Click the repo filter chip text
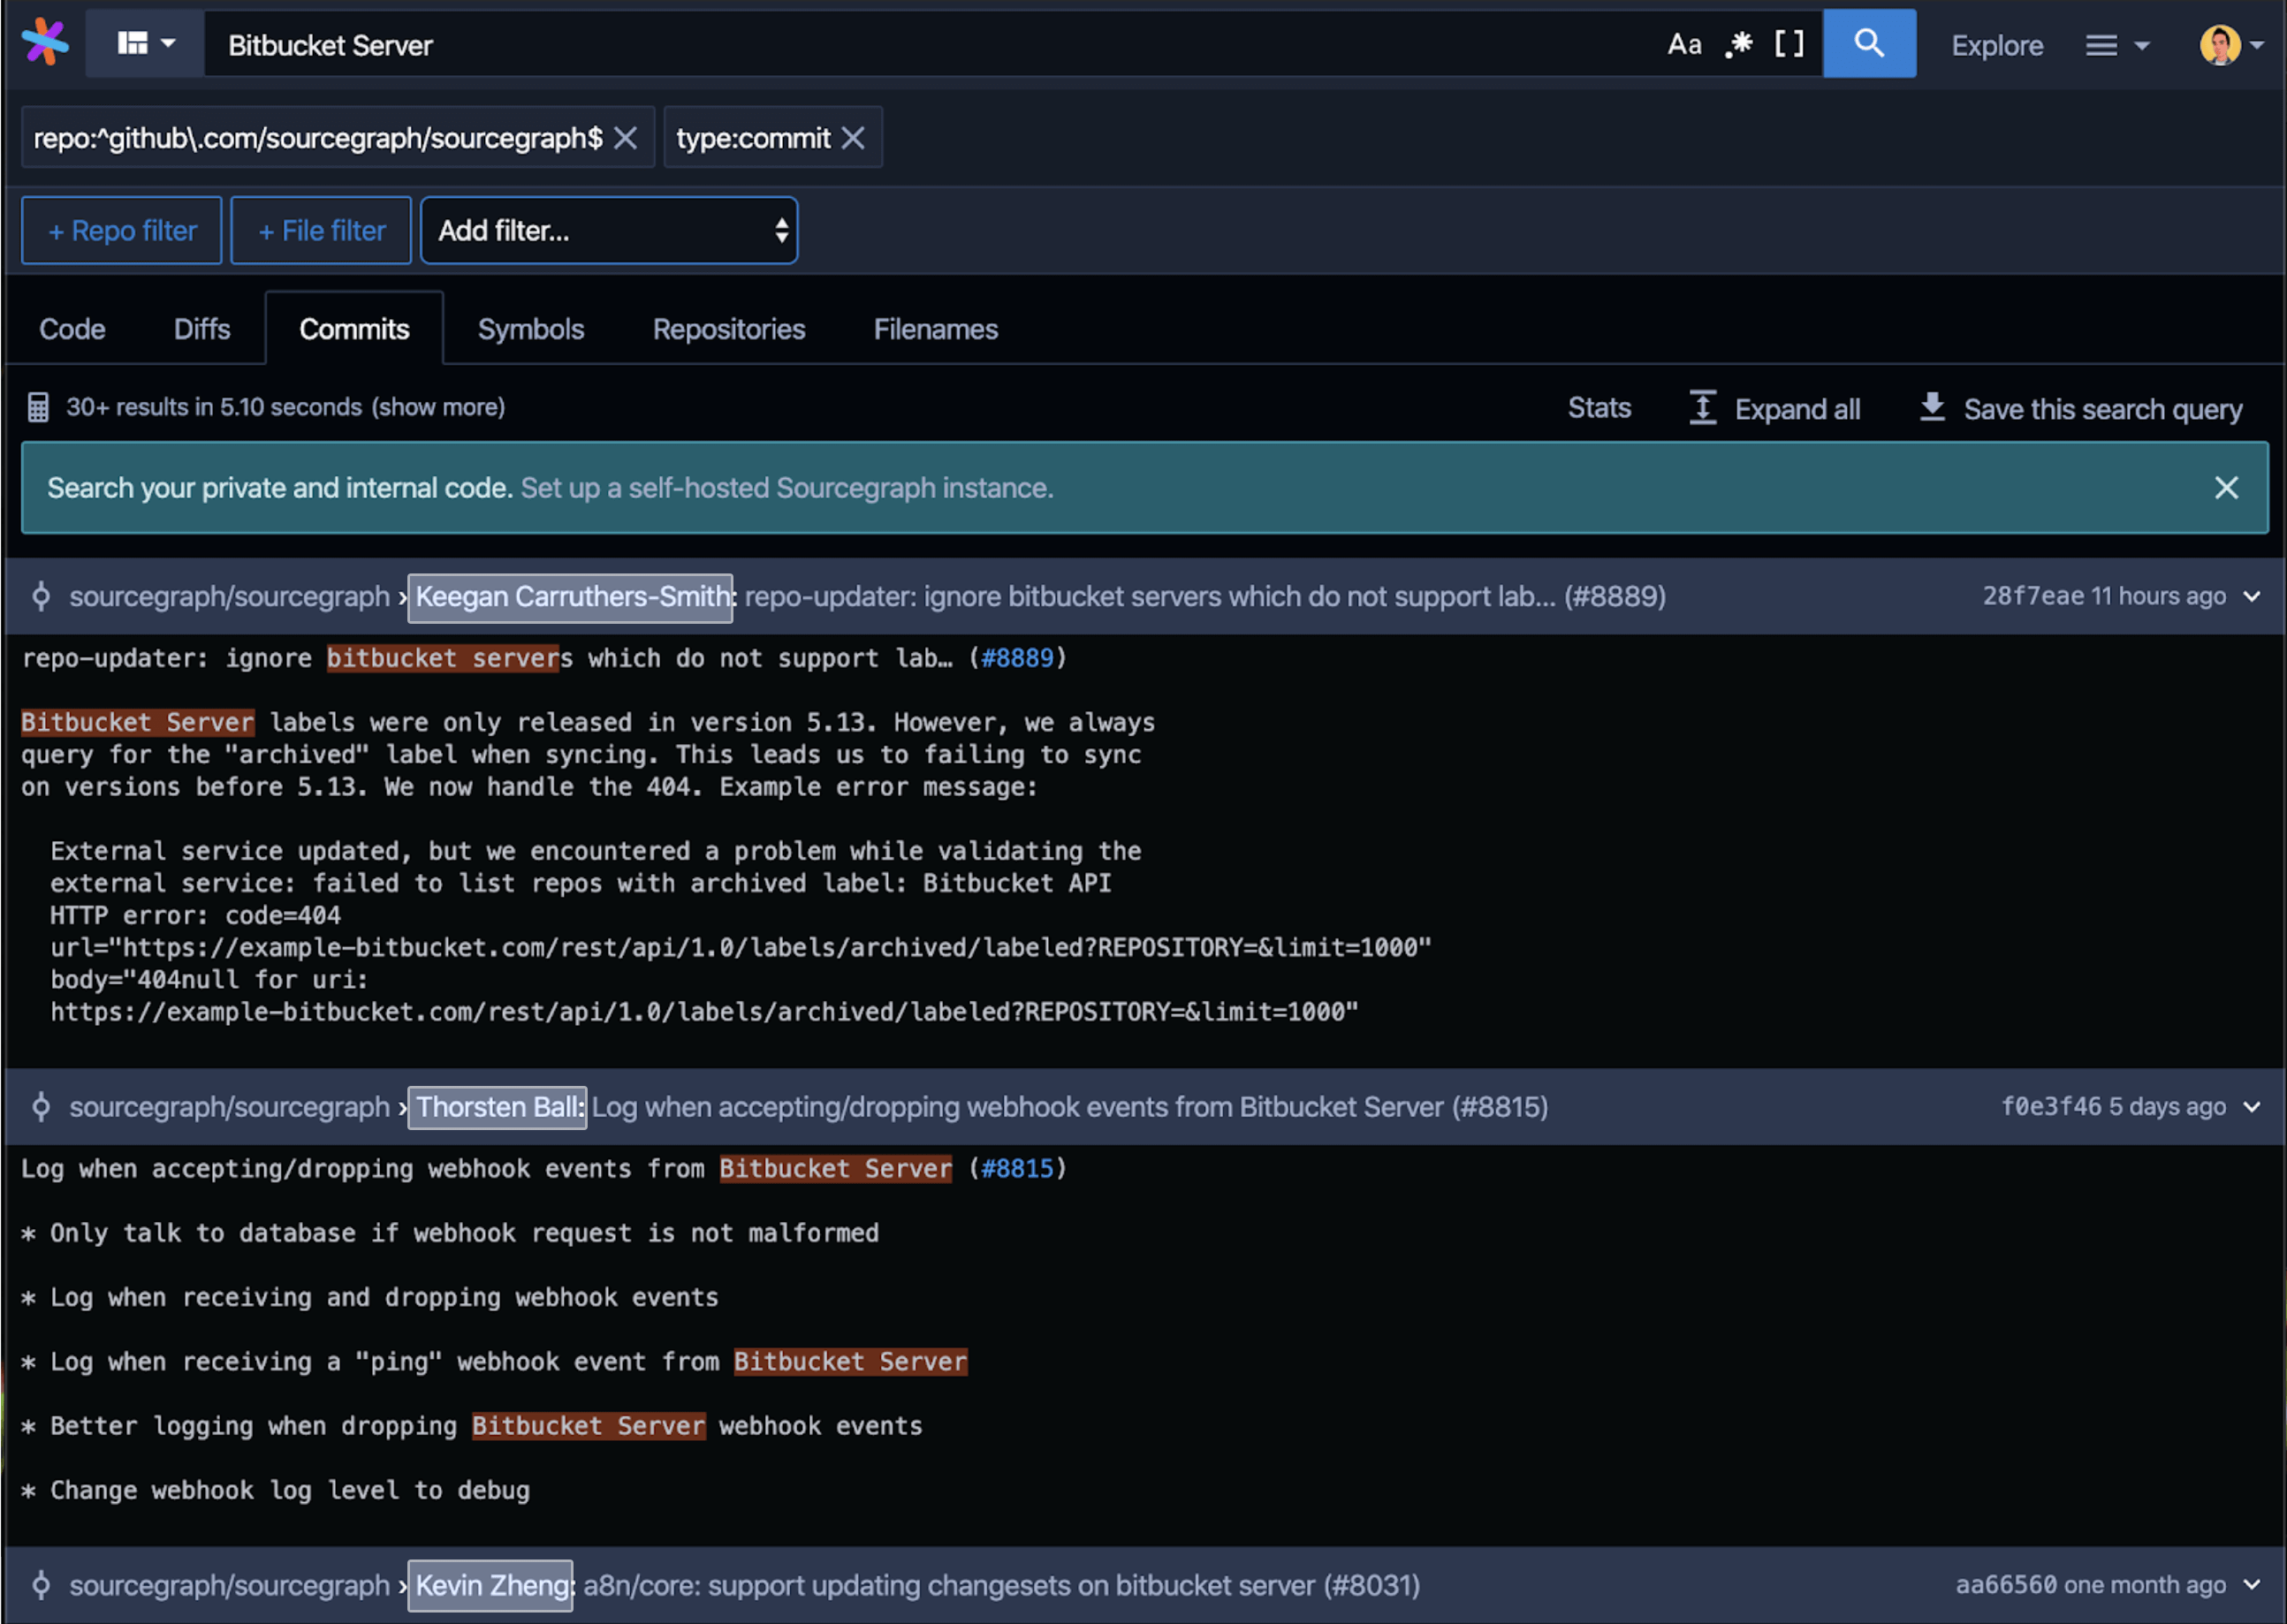This screenshot has width=2287, height=1624. (x=318, y=138)
